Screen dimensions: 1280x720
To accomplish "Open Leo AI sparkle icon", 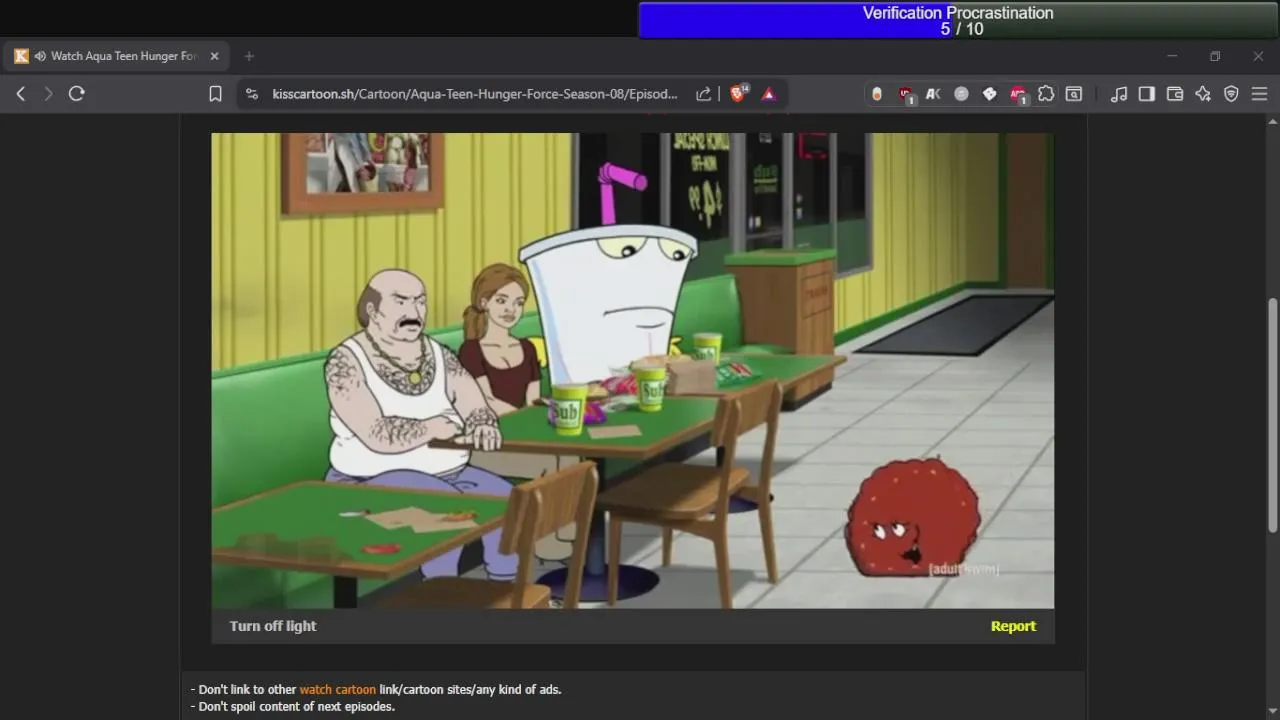I will [x=1203, y=94].
